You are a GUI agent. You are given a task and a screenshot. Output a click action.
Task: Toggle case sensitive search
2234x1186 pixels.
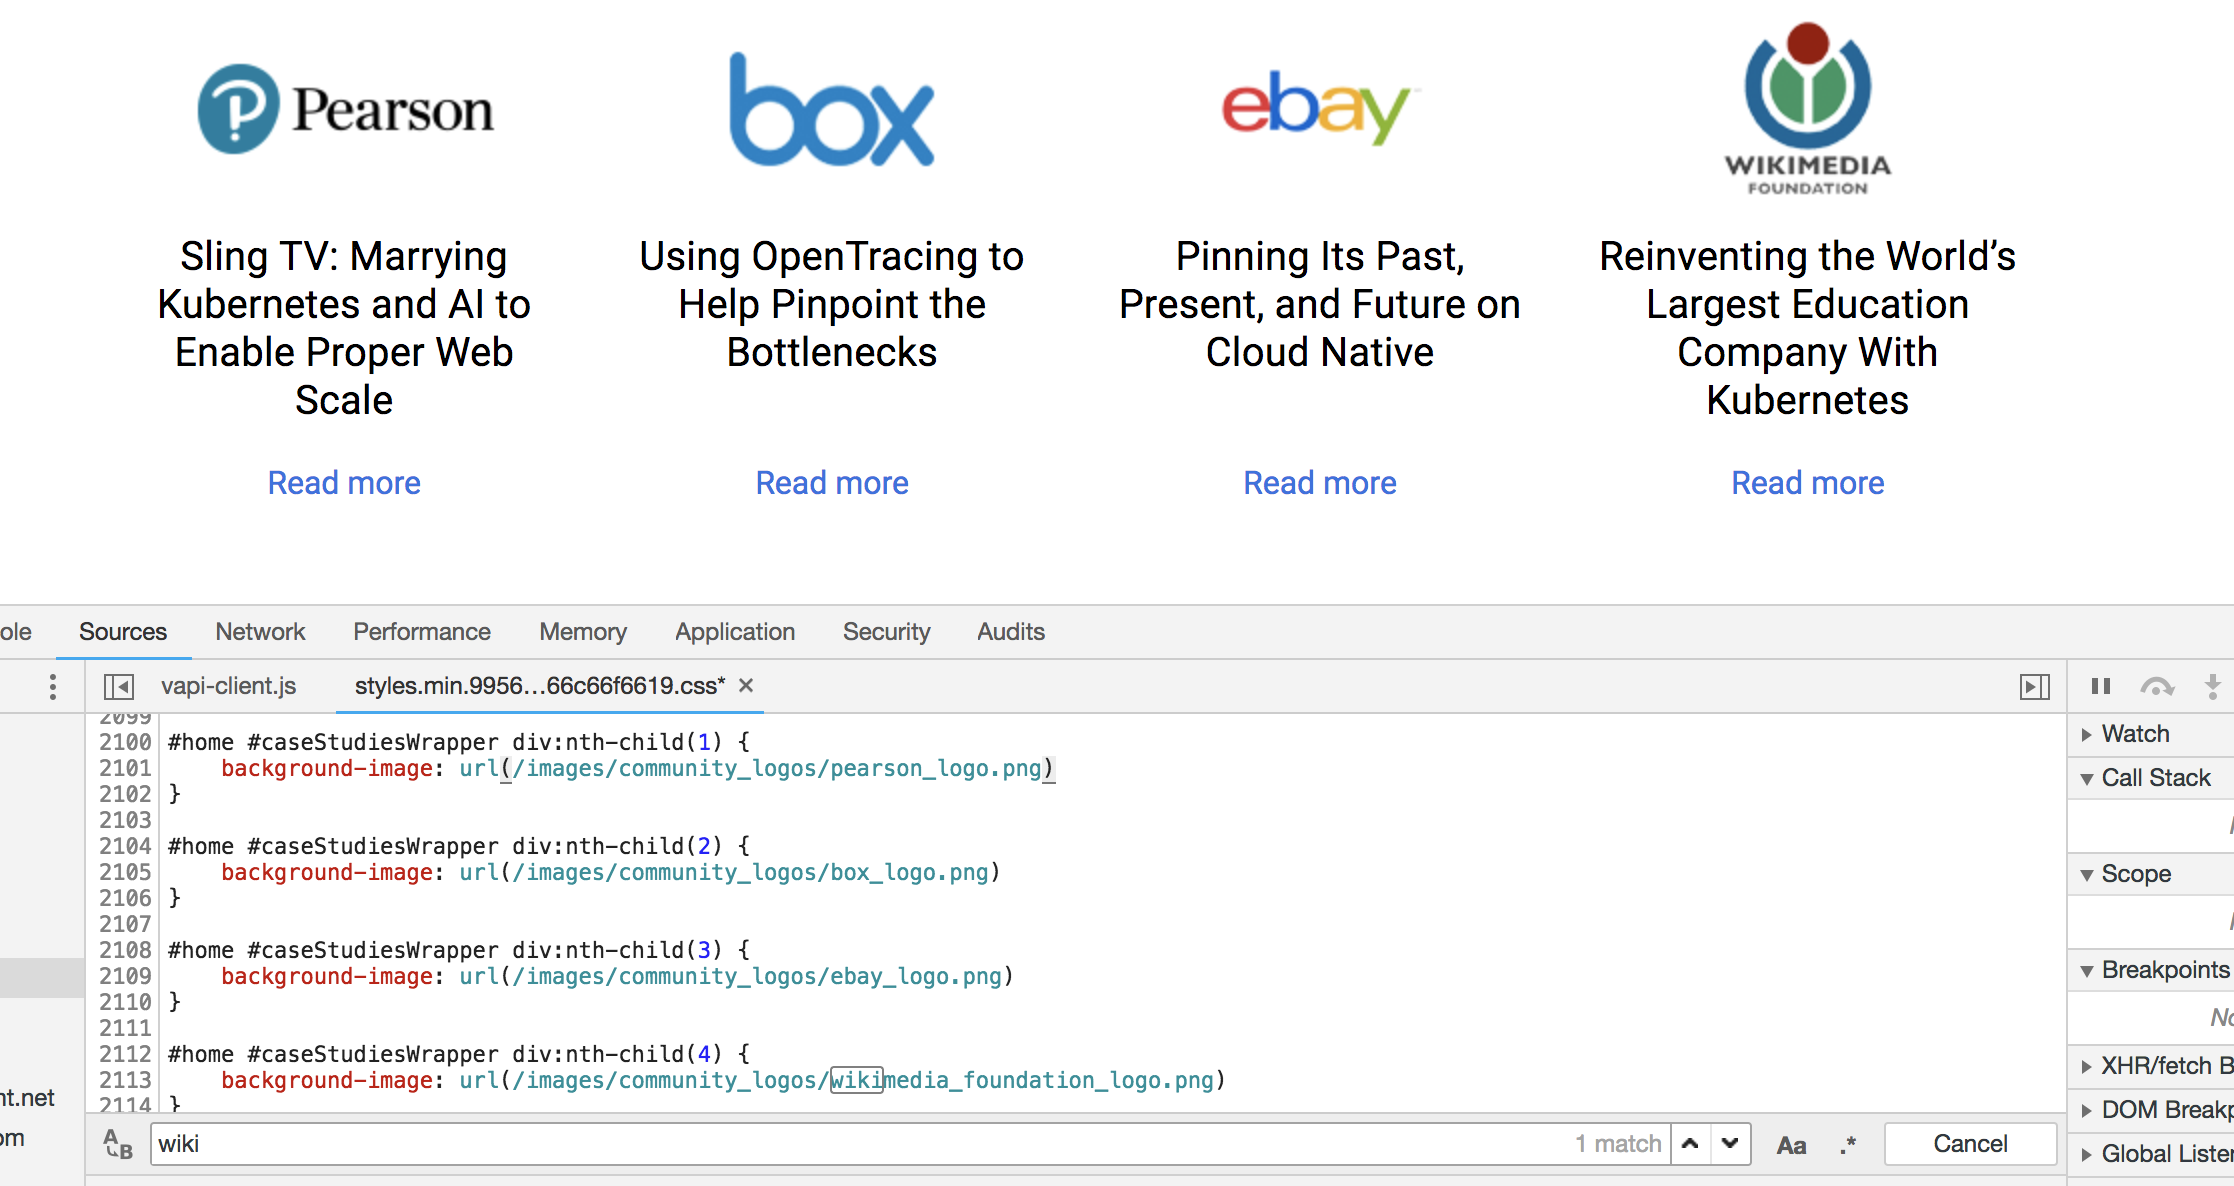coord(1791,1145)
